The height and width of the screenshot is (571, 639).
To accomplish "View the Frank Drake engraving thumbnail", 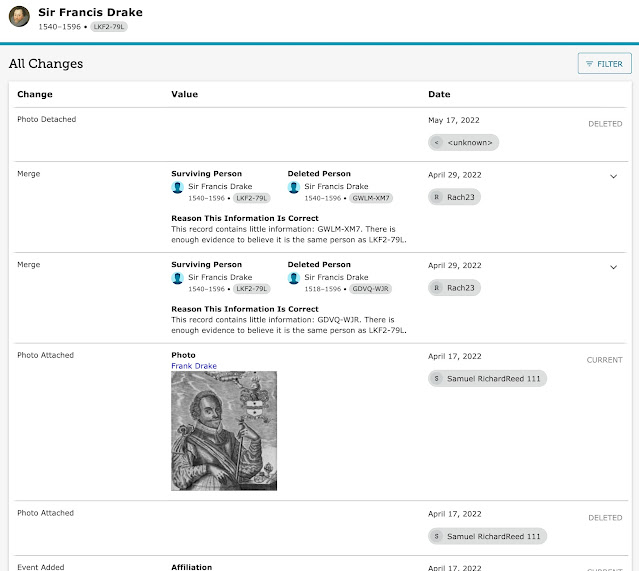I will [224, 431].
